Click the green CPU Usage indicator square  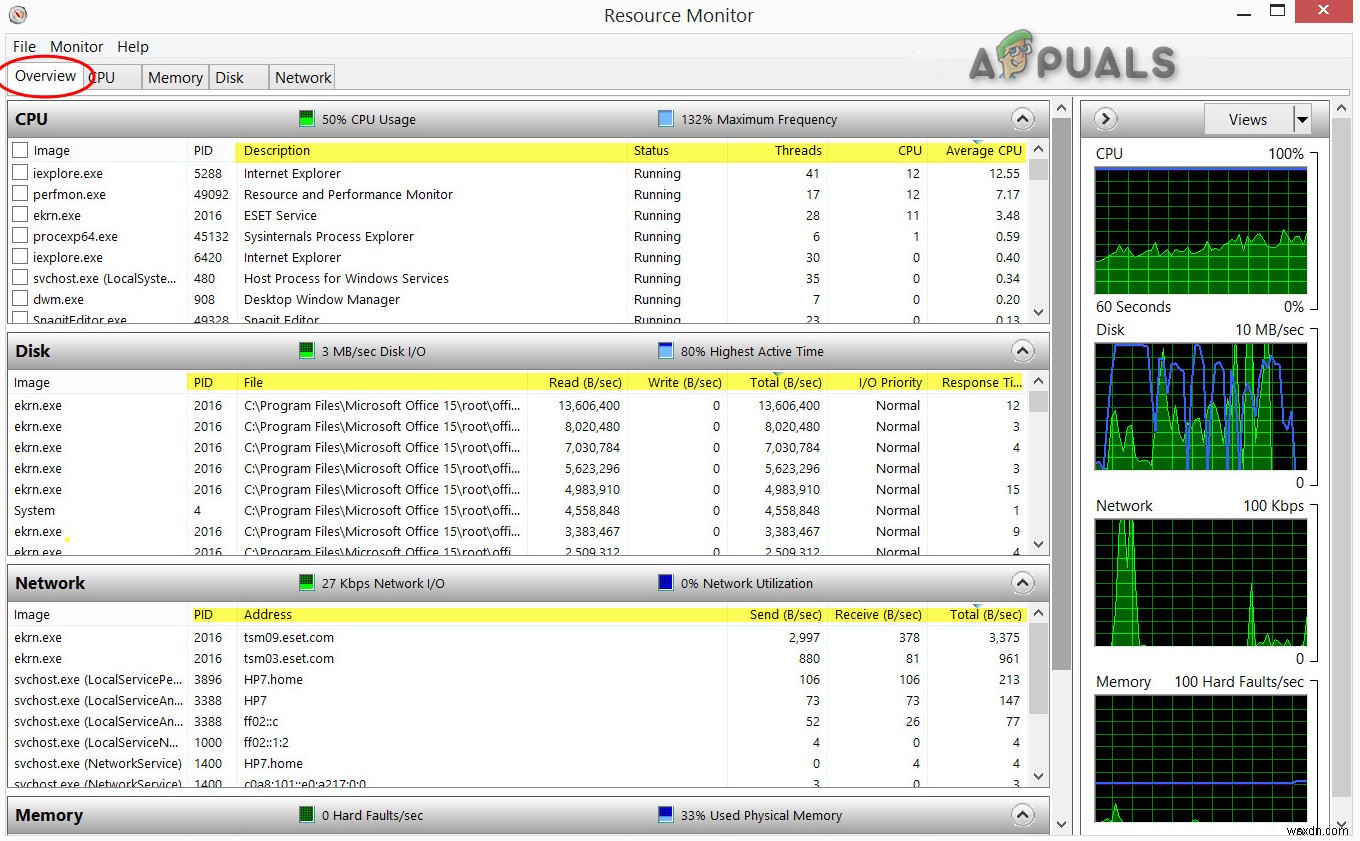coord(306,119)
